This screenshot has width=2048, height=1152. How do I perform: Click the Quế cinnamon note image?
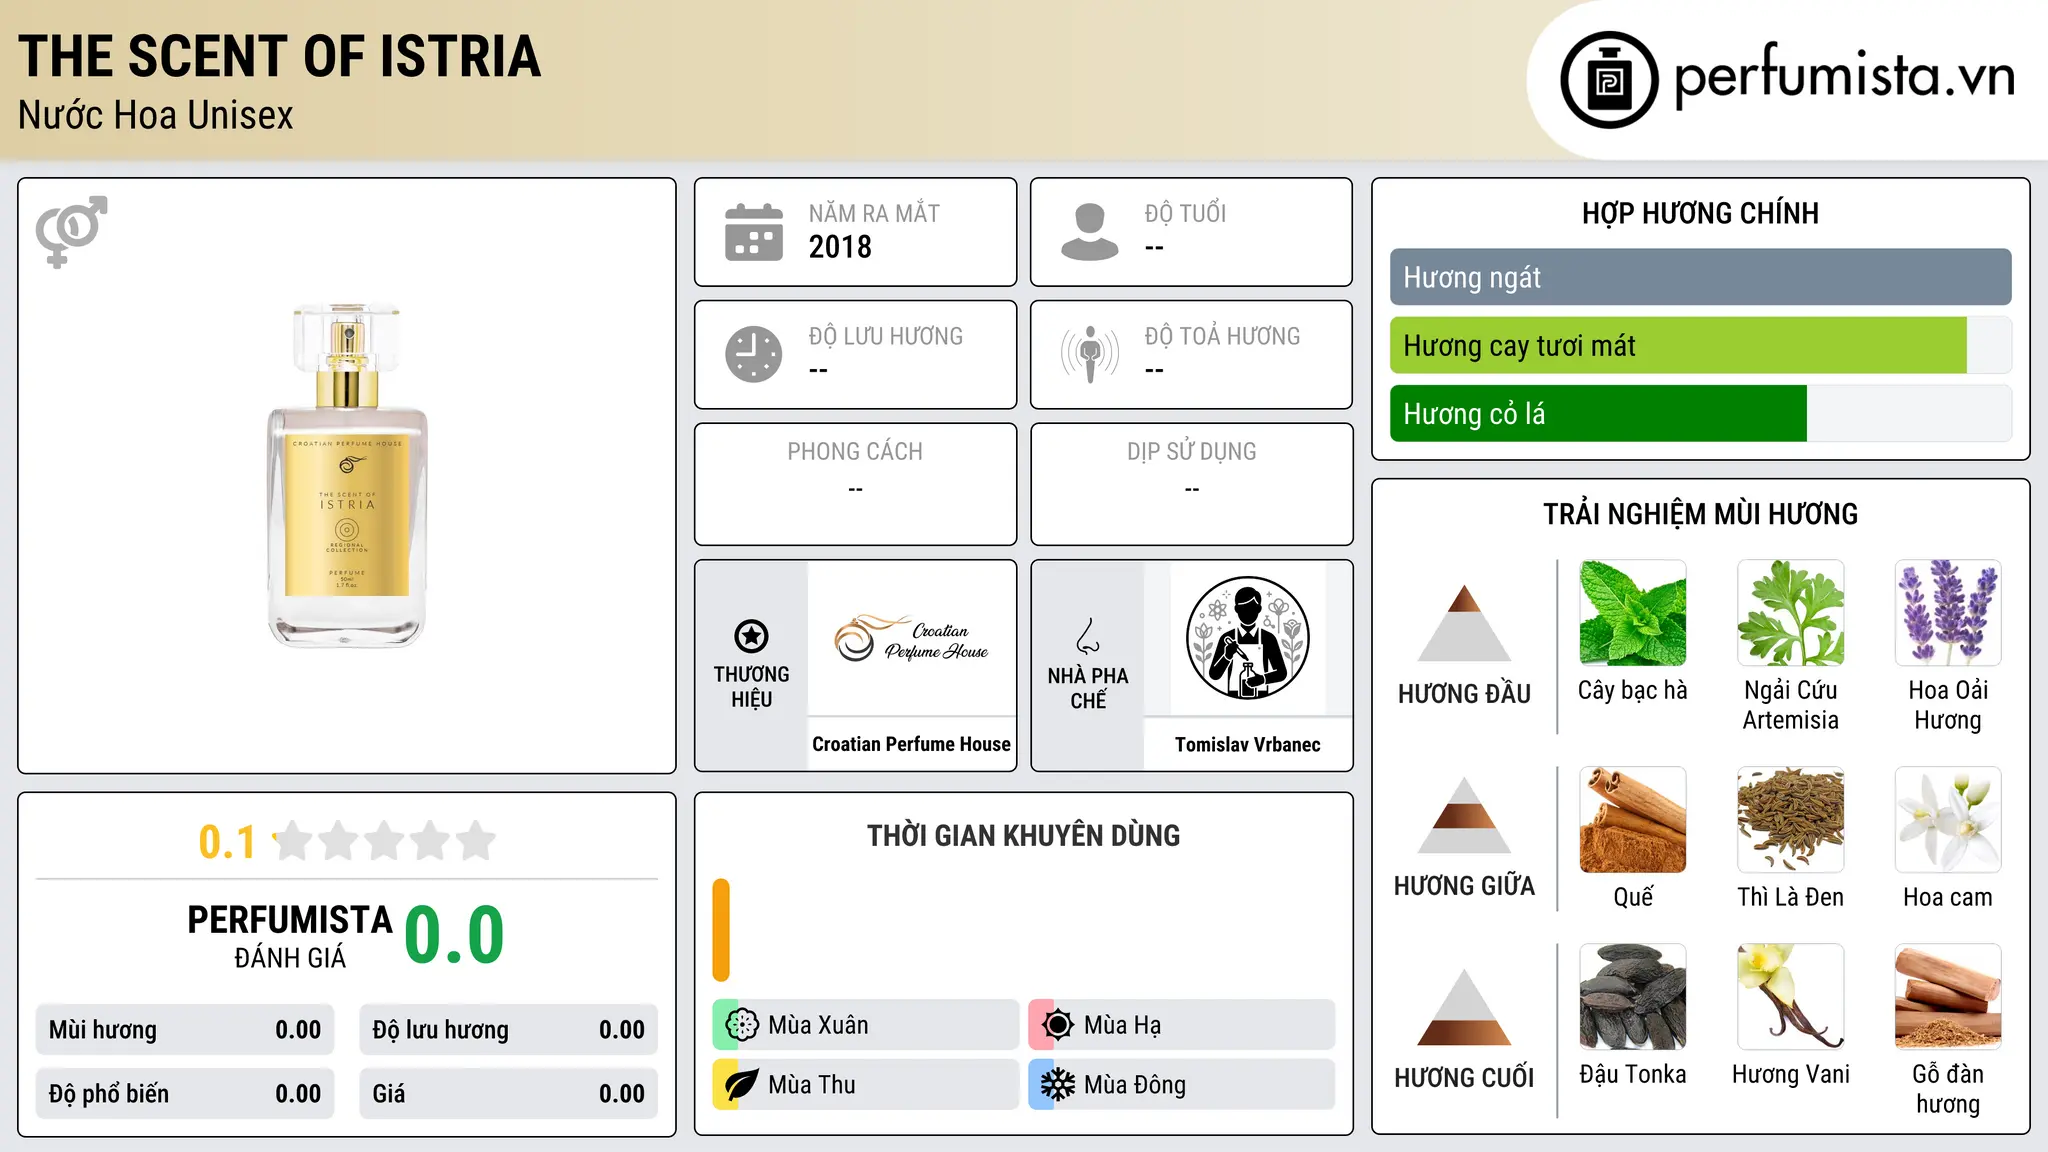click(1633, 820)
